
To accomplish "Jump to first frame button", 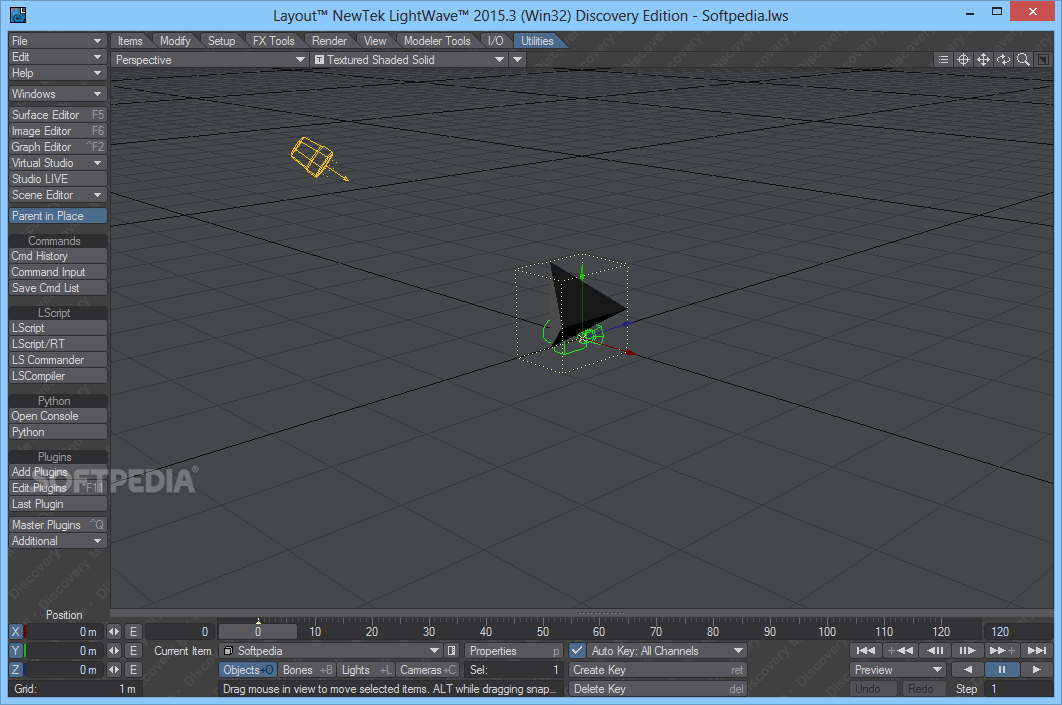I will coord(866,650).
